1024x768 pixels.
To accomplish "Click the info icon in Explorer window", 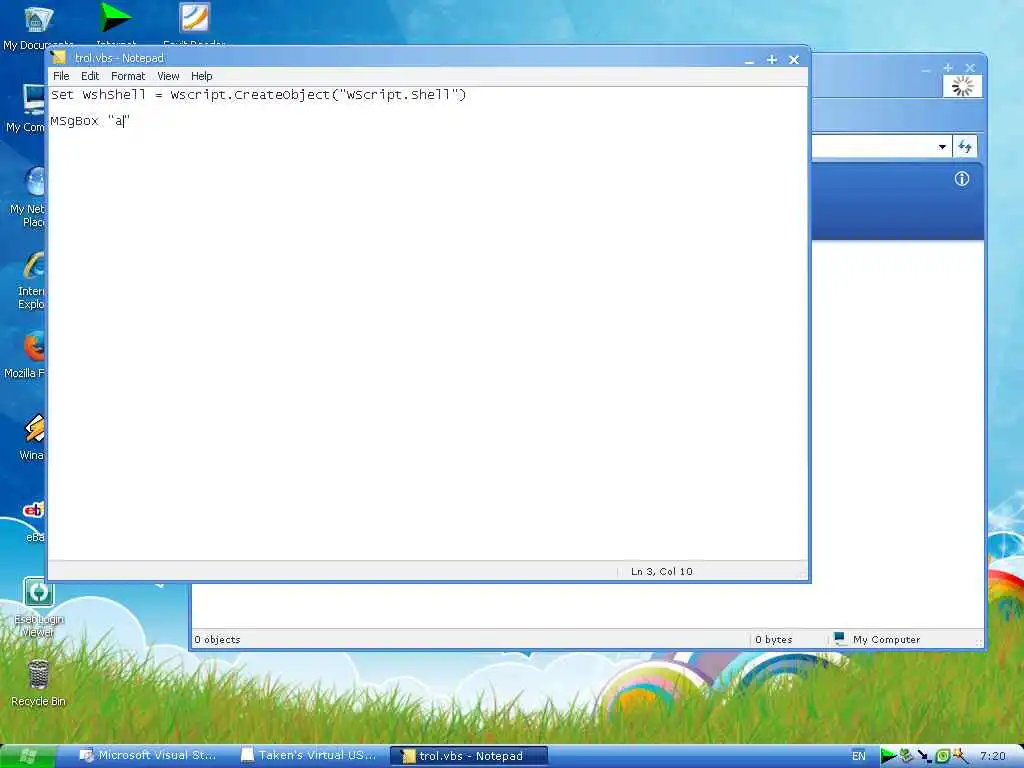I will tap(961, 178).
